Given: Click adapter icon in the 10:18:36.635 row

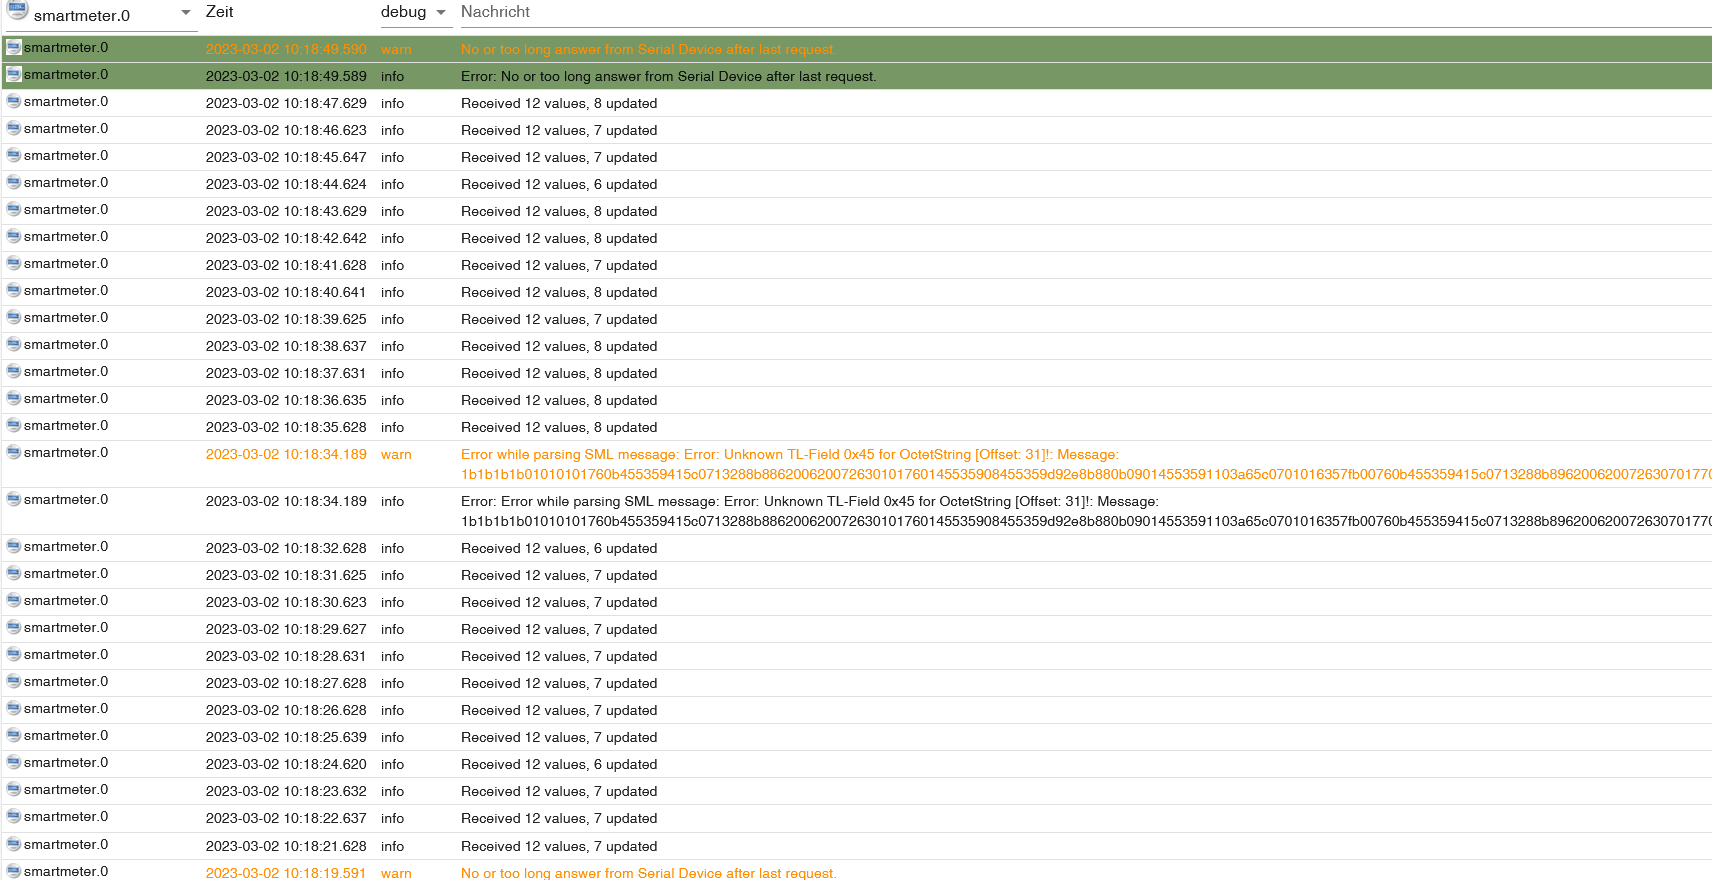Looking at the screenshot, I should (x=14, y=398).
